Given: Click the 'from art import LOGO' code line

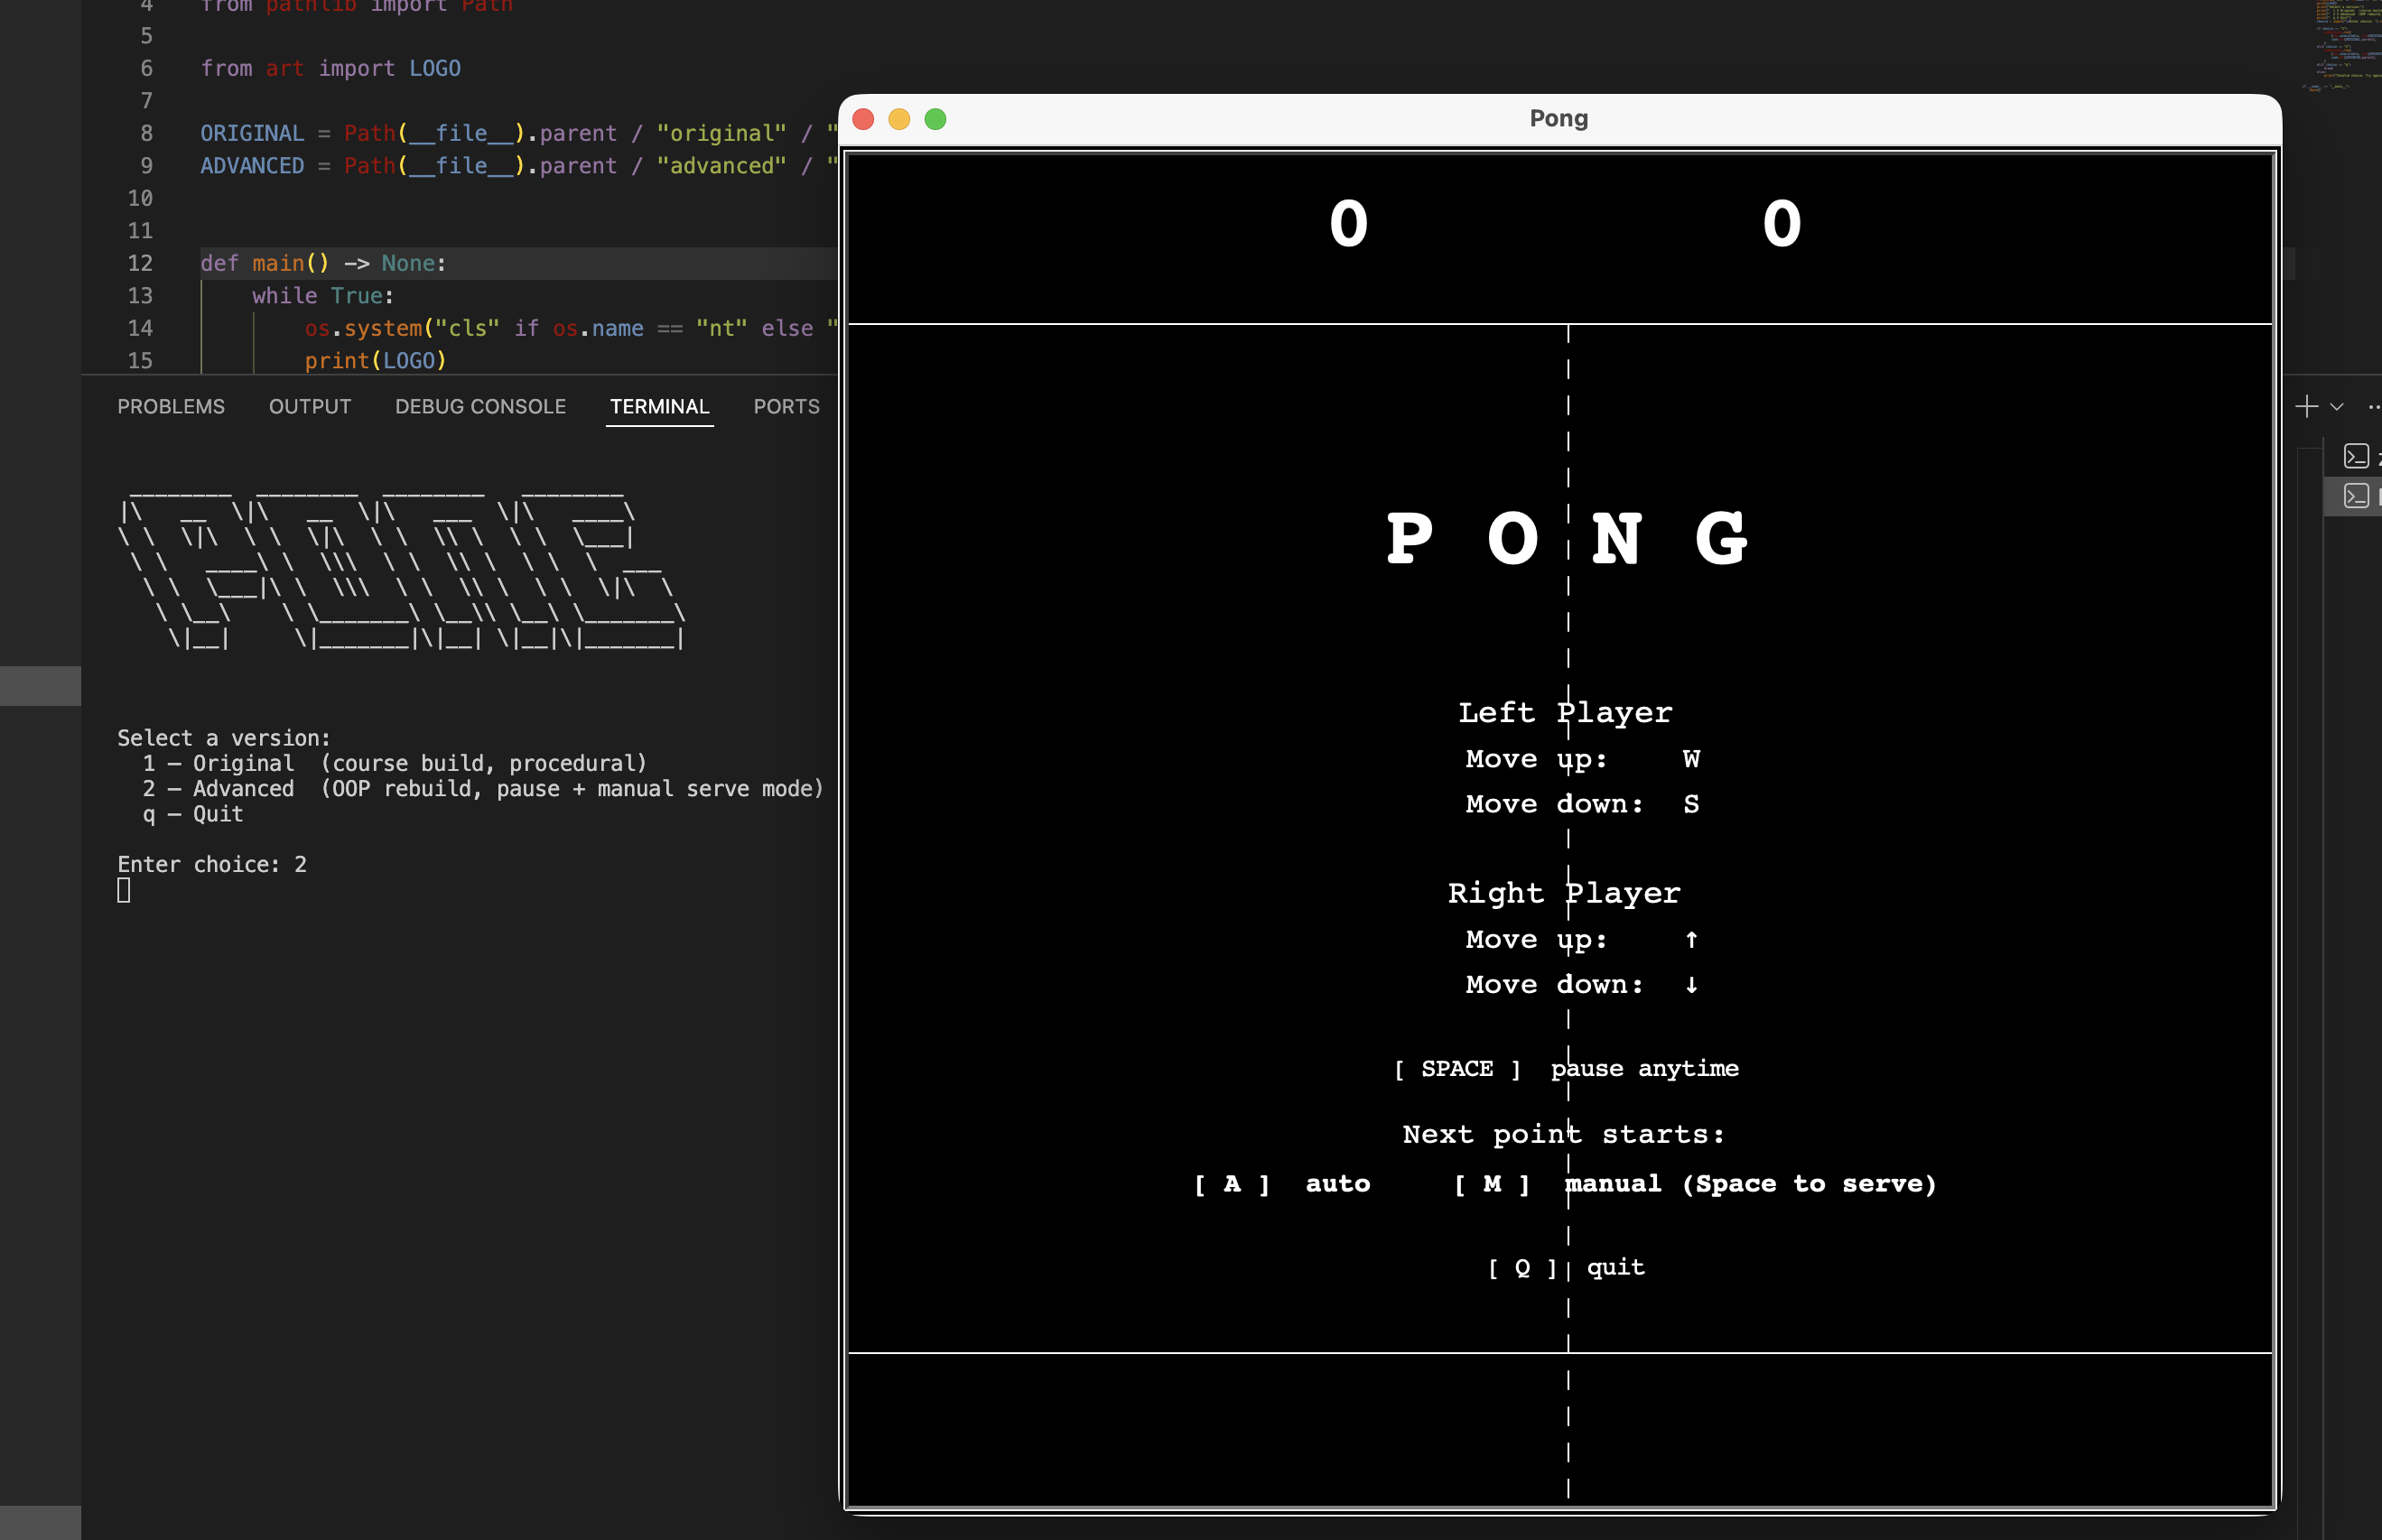Looking at the screenshot, I should tap(330, 68).
